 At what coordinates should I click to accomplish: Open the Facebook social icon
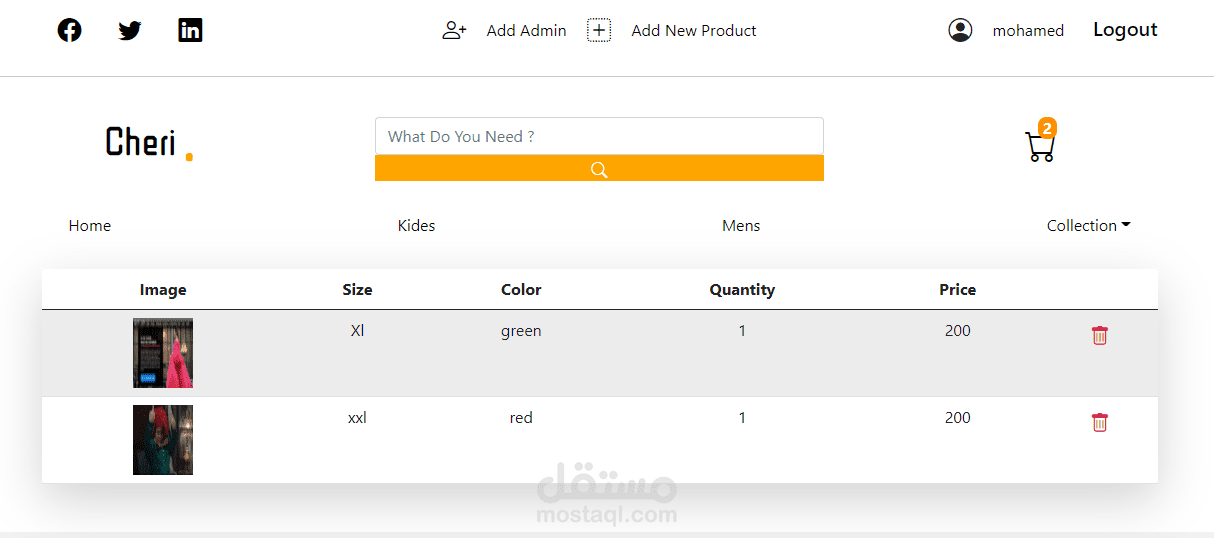pos(69,30)
